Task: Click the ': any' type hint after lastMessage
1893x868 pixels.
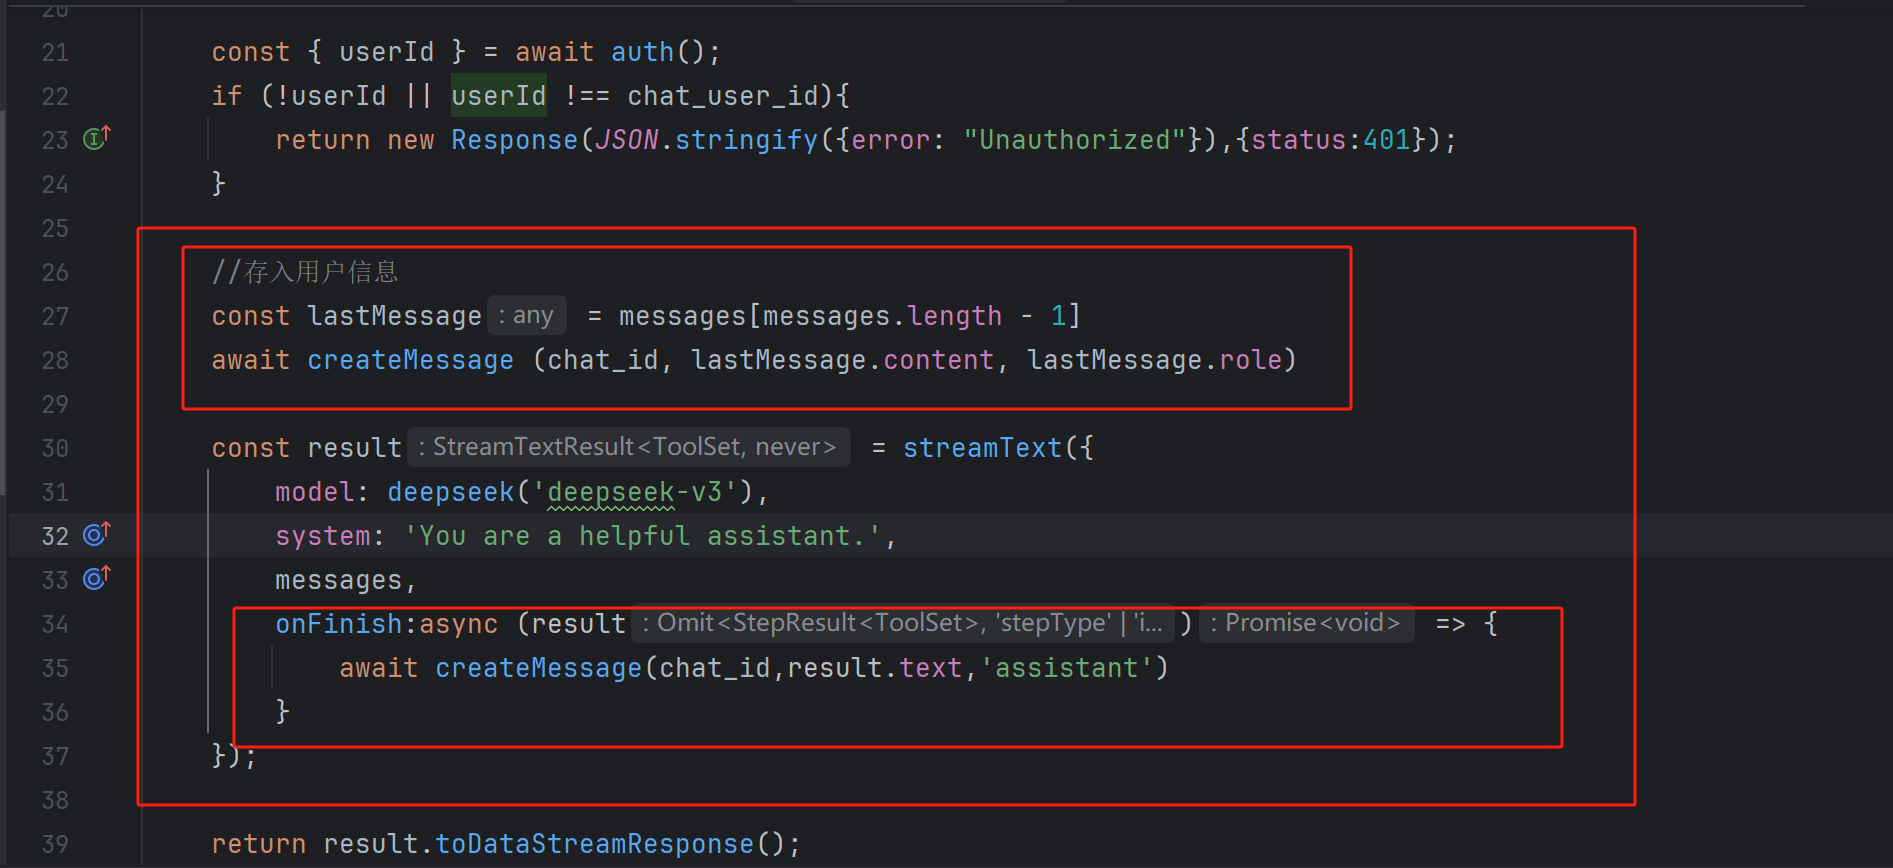Action: pyautogui.click(x=527, y=316)
